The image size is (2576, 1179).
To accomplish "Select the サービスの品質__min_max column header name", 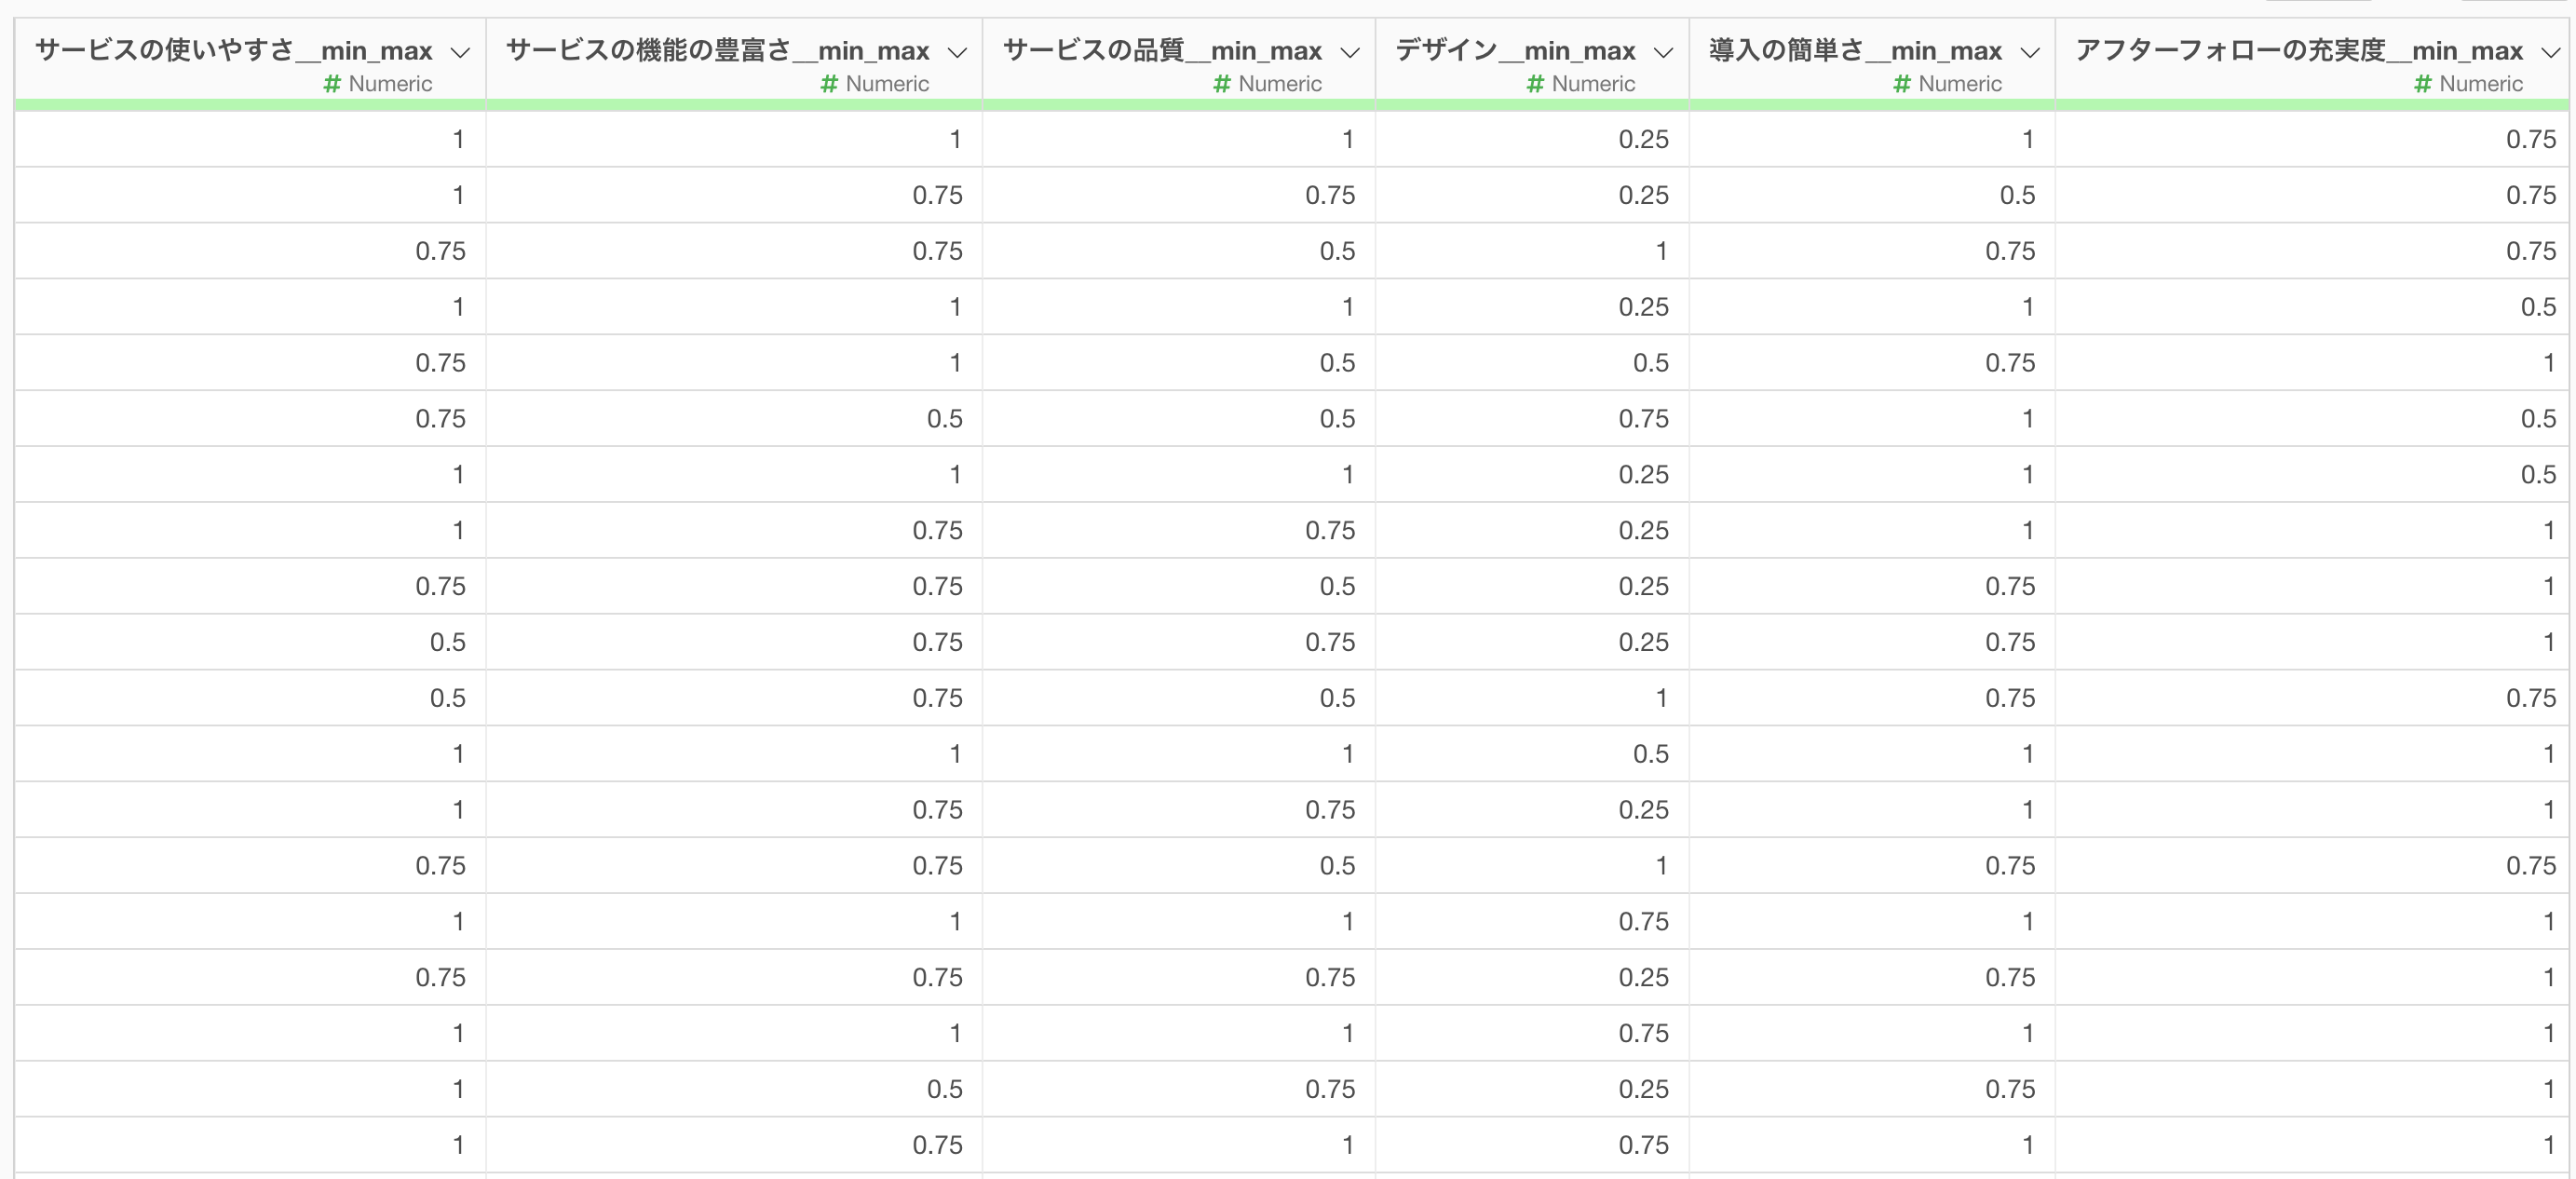I will coord(1163,50).
